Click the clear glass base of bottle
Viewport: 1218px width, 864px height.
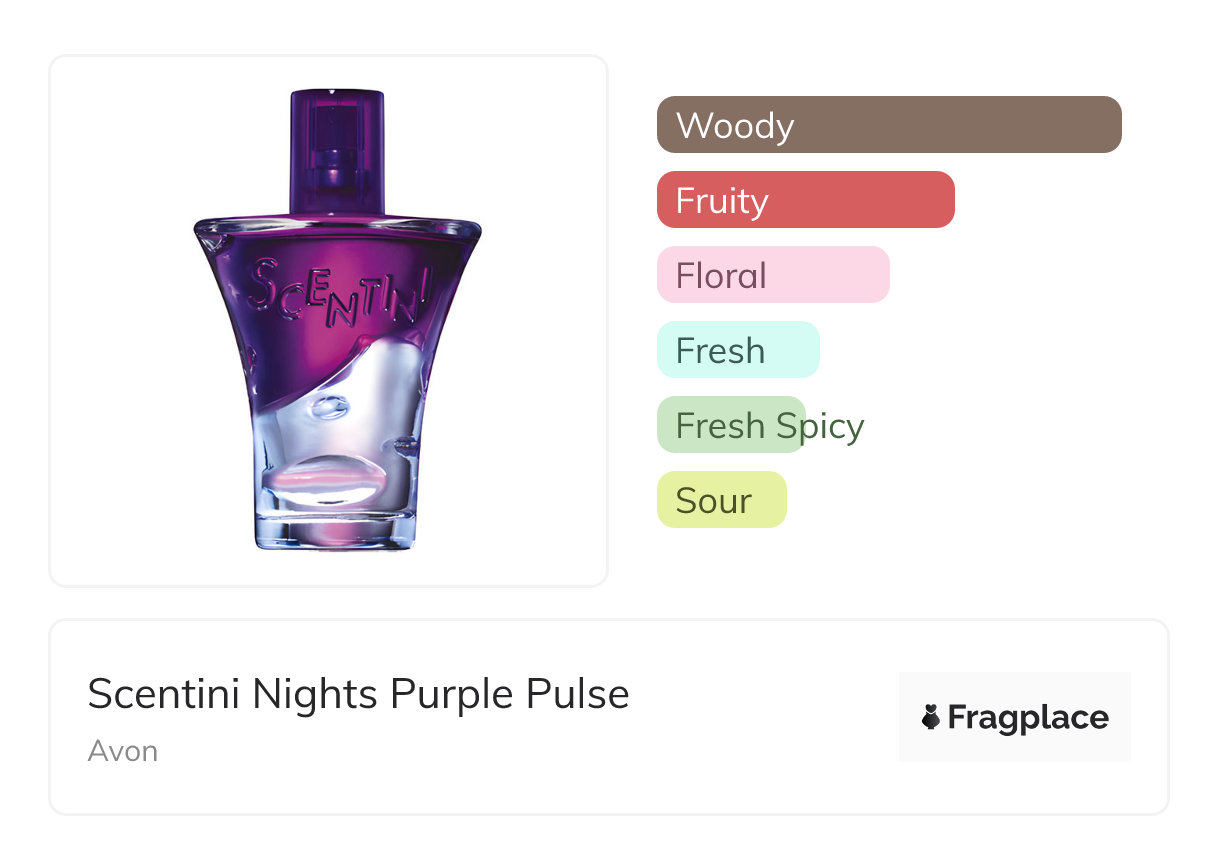[x=333, y=530]
